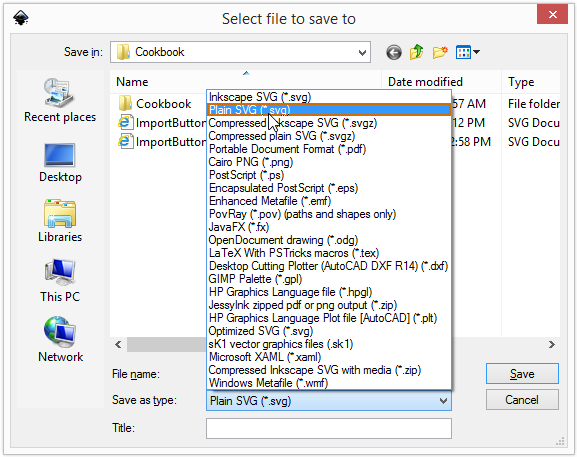Go back to last folder visited

(x=394, y=52)
